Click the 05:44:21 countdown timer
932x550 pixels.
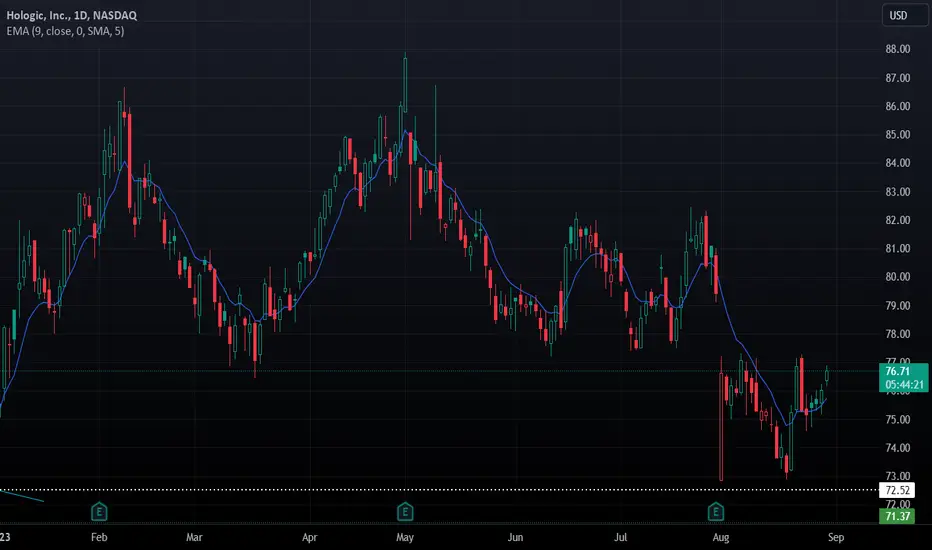(903, 385)
